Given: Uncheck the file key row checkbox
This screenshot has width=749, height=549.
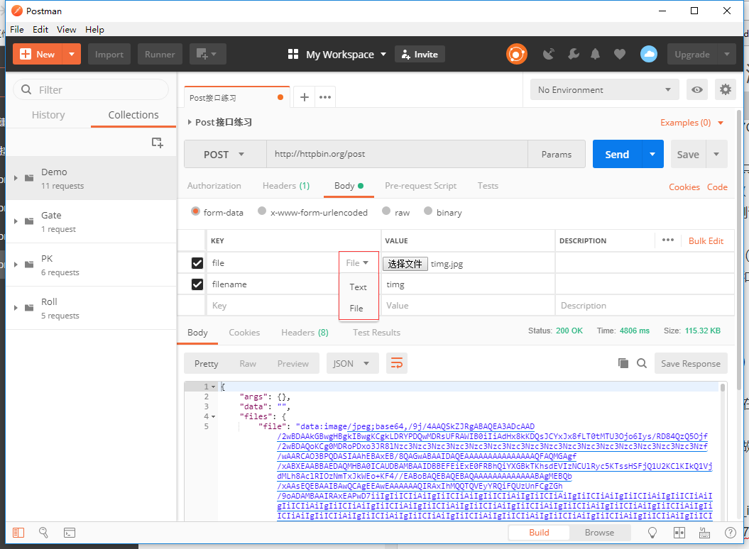Looking at the screenshot, I should [197, 263].
